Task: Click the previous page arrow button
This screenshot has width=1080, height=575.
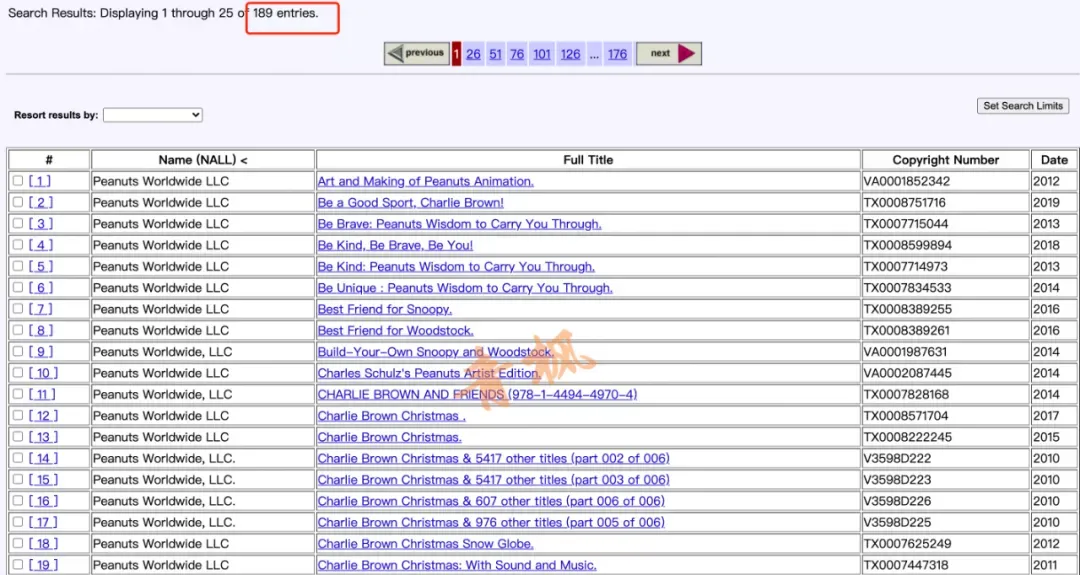Action: [x=417, y=54]
